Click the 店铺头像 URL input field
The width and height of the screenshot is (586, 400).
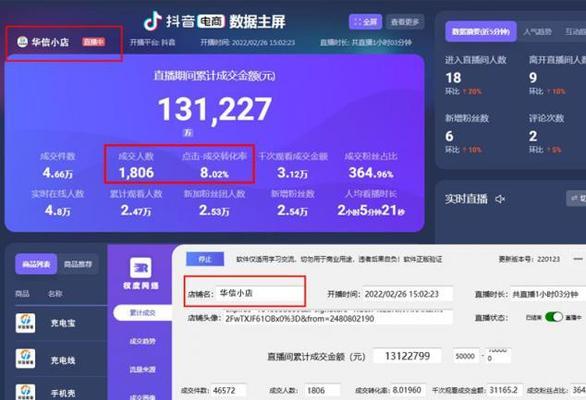click(x=338, y=318)
